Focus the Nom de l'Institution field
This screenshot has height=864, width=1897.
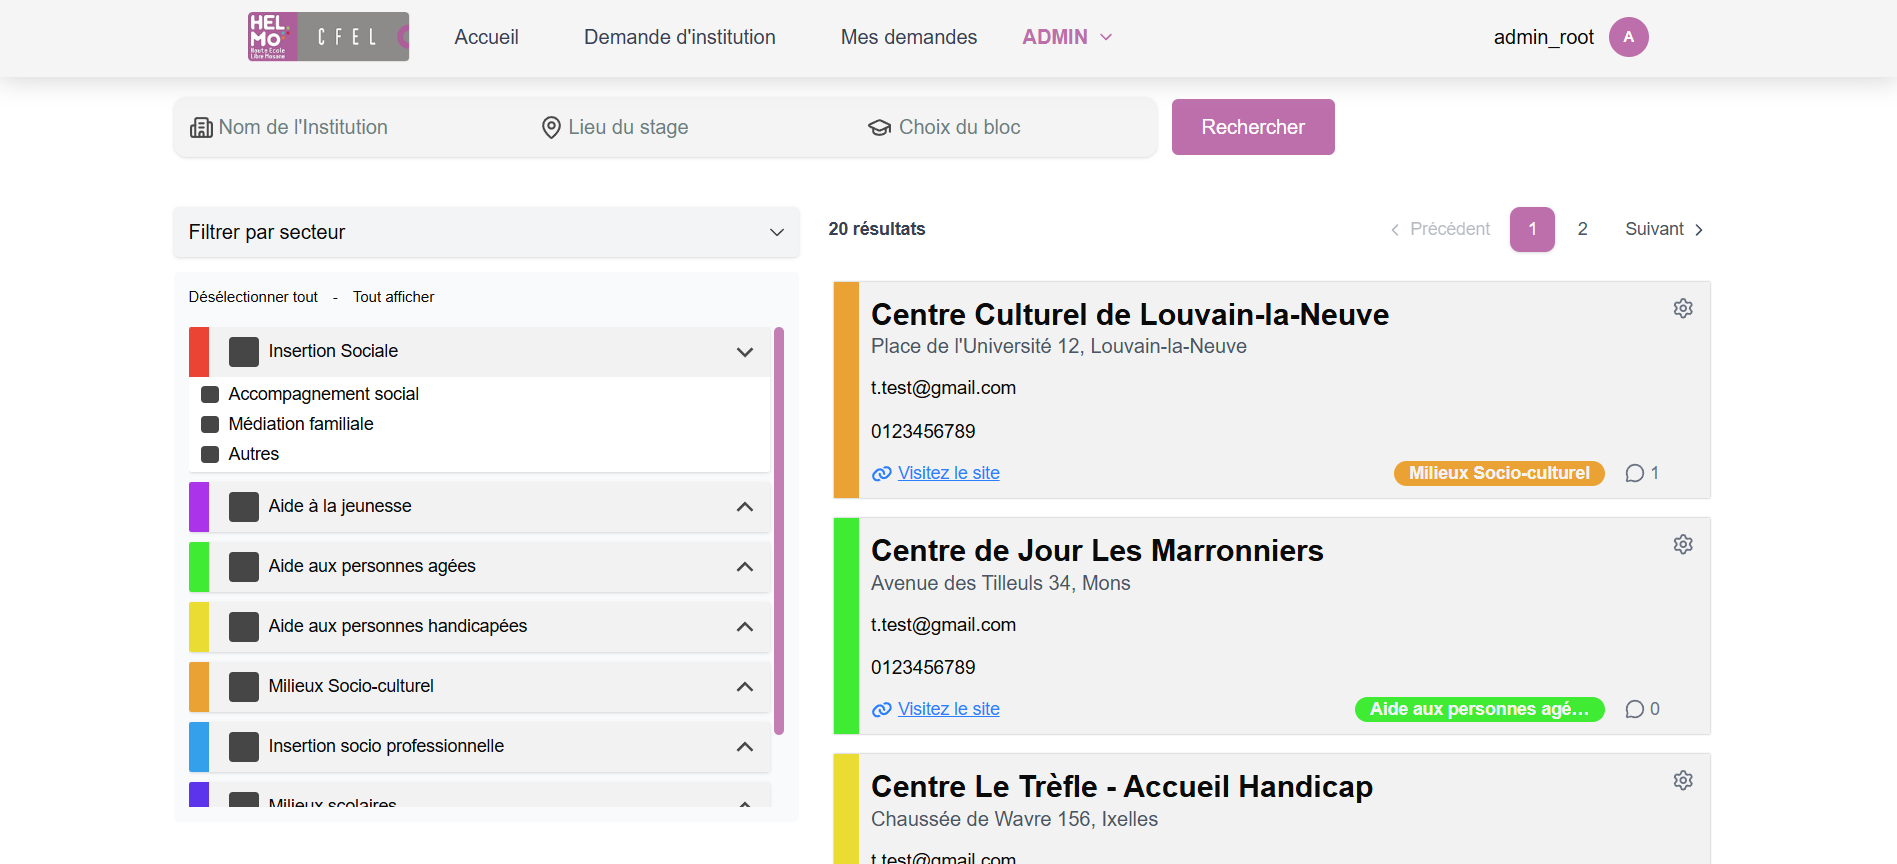(348, 127)
